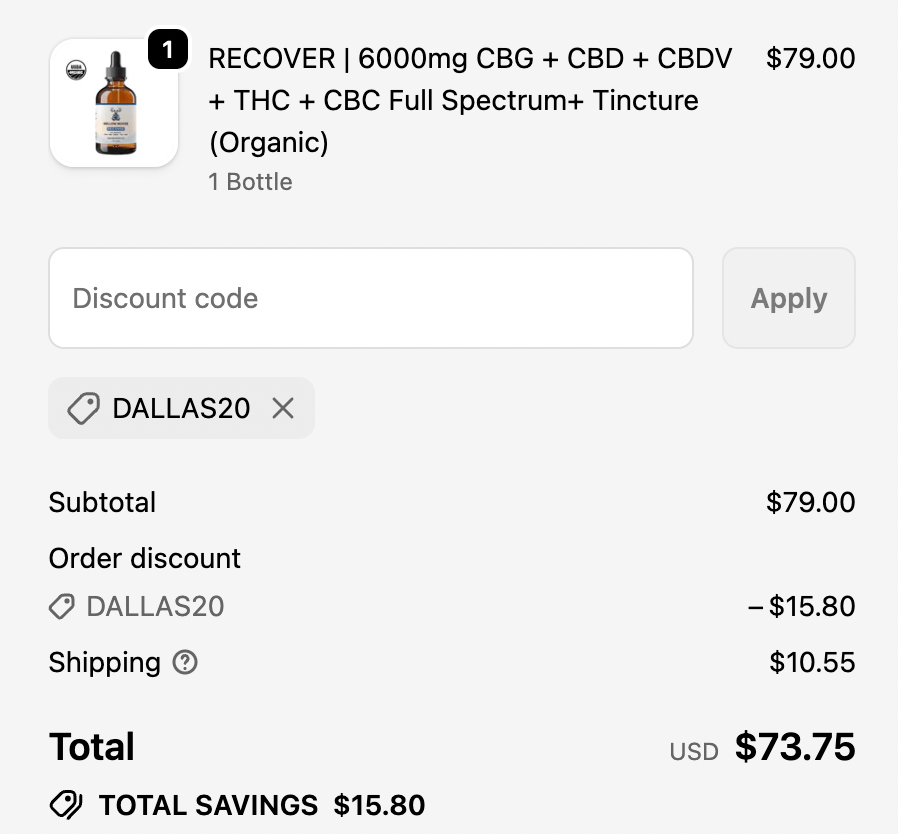
Task: Click the Total Savings tags icon
Action: point(66,805)
